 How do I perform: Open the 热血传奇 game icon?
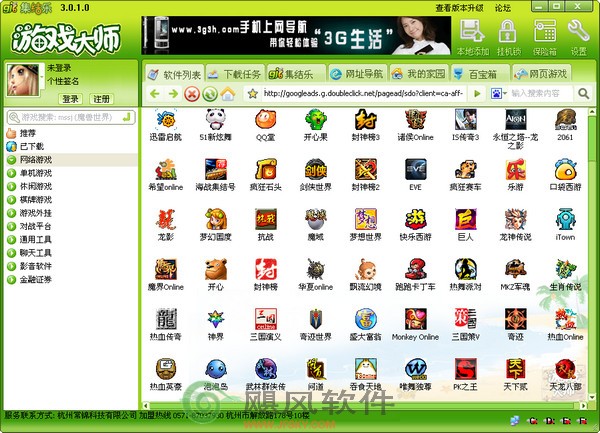166,319
